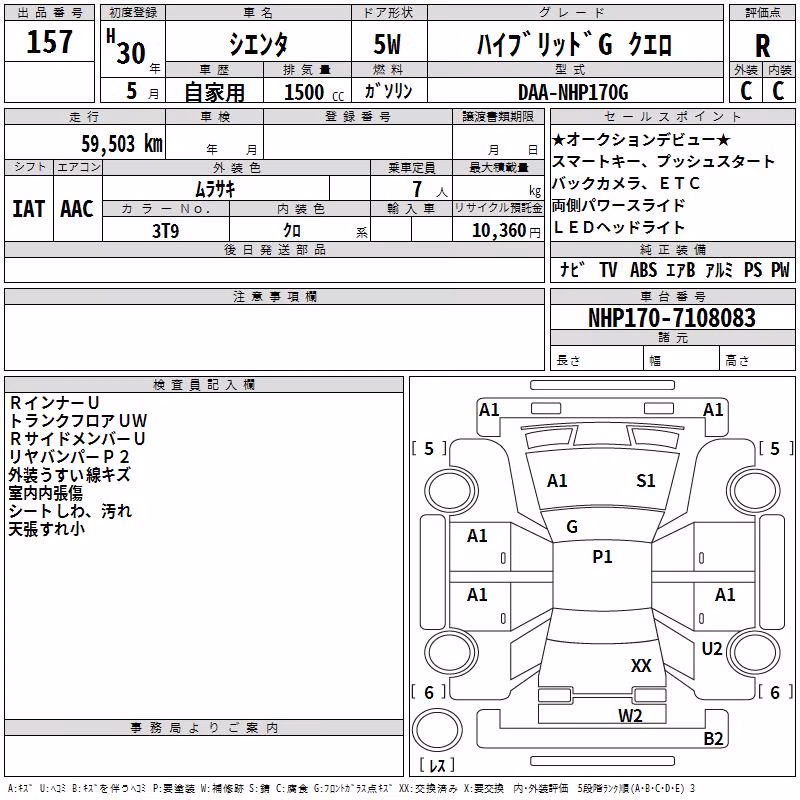Click the TV equipment label

coord(608,269)
